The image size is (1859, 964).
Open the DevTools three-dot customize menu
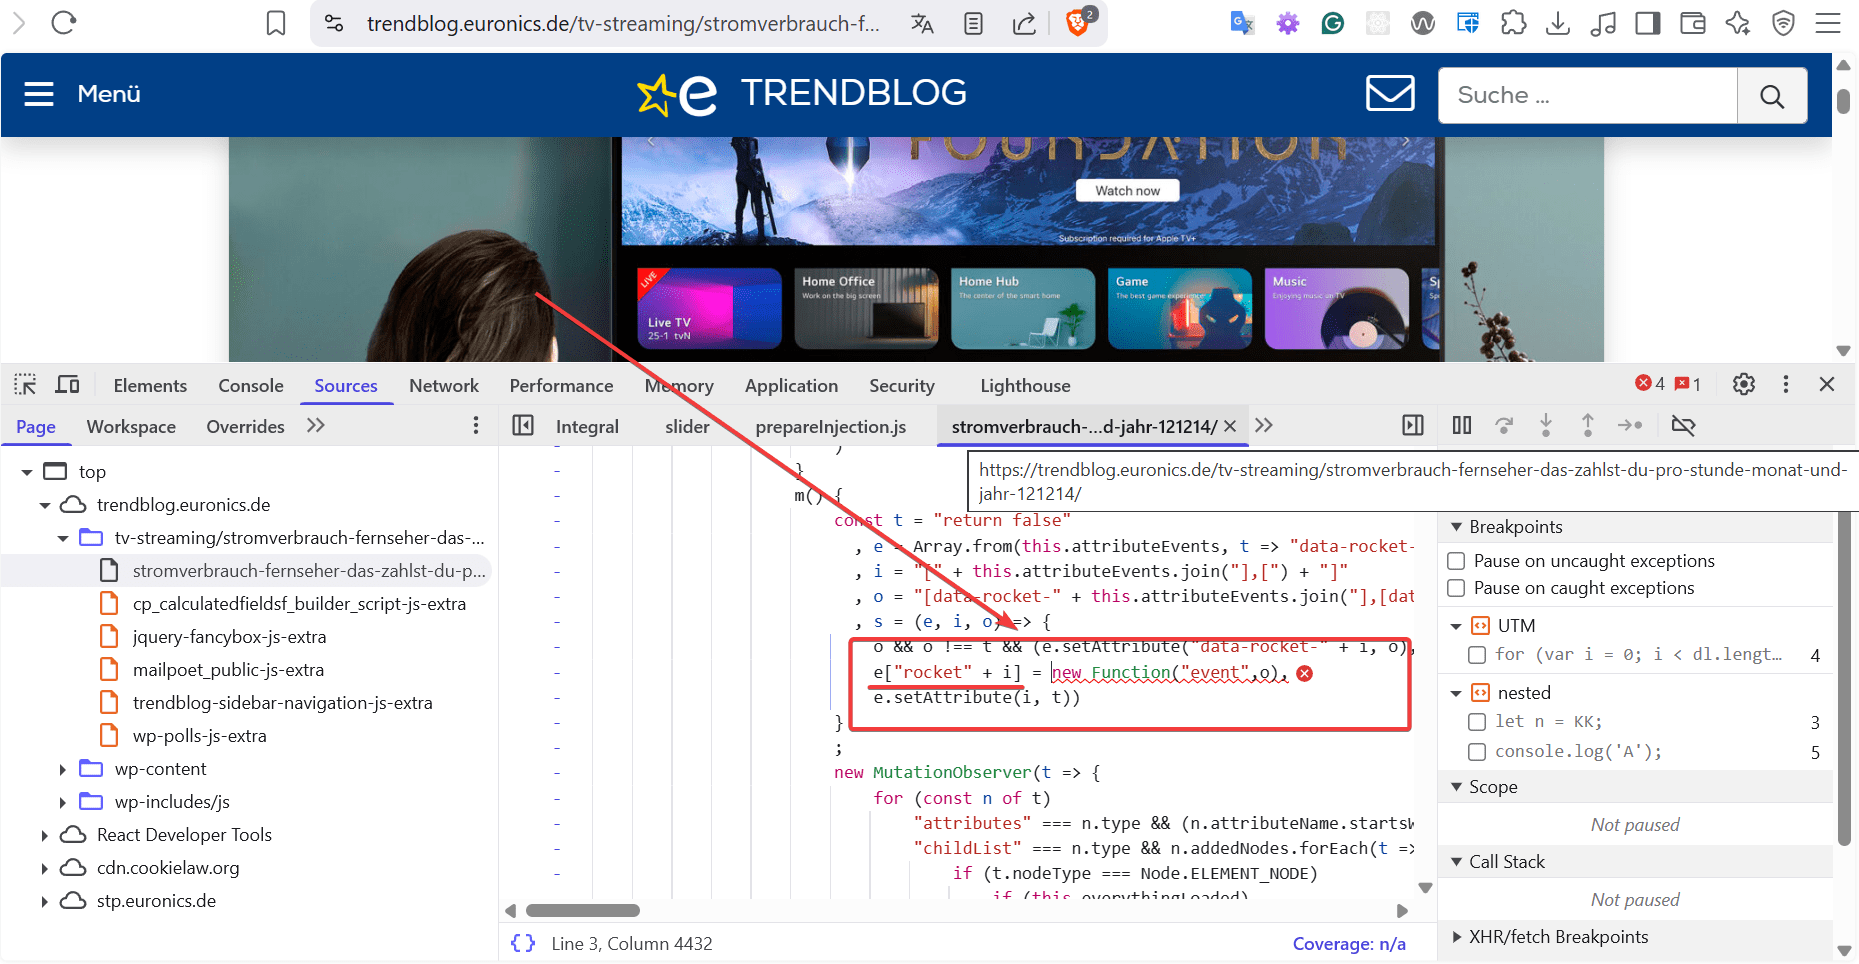1786,384
